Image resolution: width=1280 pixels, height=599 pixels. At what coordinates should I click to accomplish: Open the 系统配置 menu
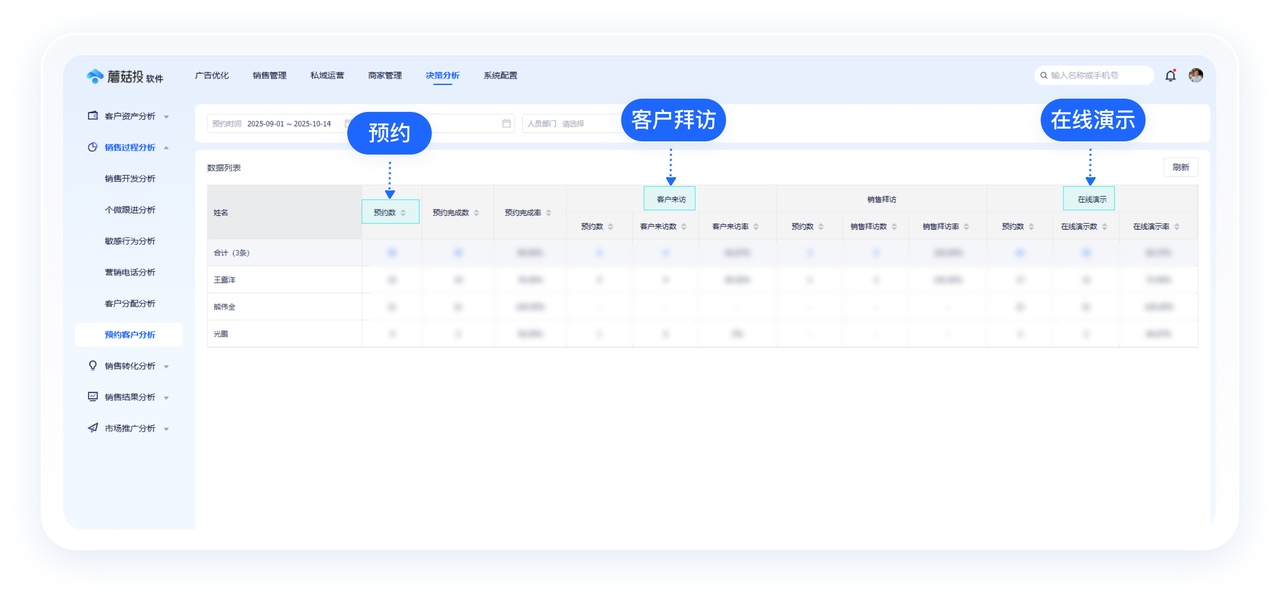tap(498, 75)
